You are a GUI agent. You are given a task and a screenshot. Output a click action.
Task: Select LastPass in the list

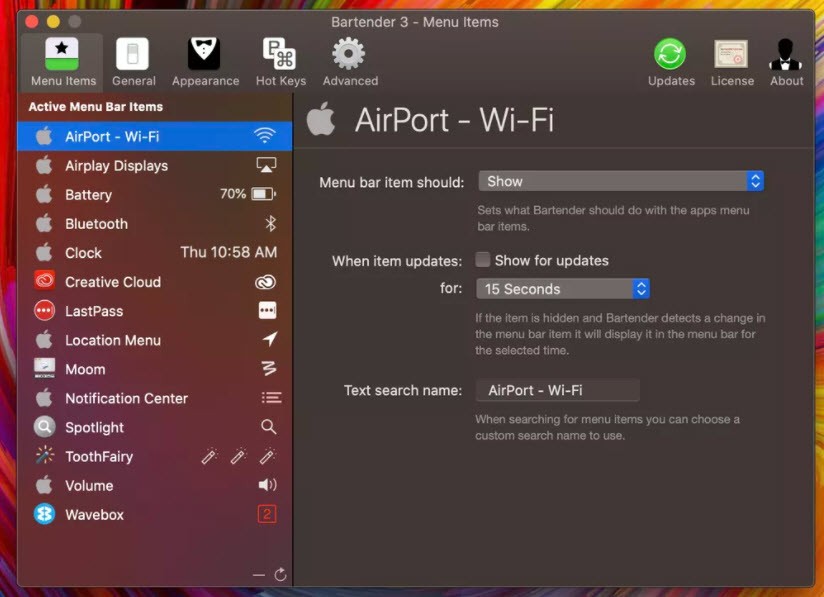coord(154,311)
